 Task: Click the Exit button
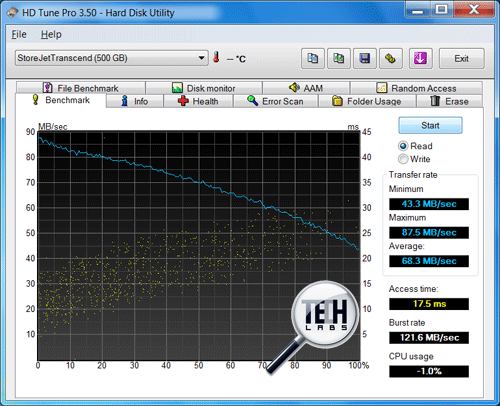click(461, 59)
